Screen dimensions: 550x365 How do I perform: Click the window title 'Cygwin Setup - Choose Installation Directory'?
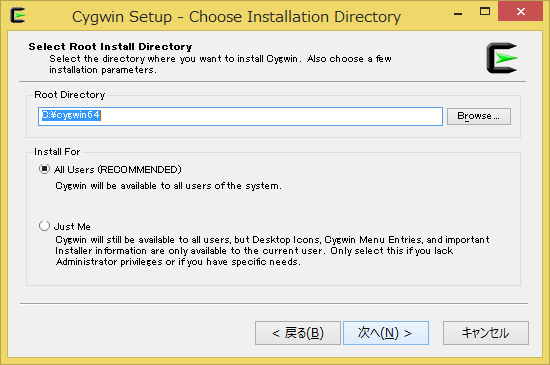[x=236, y=16]
